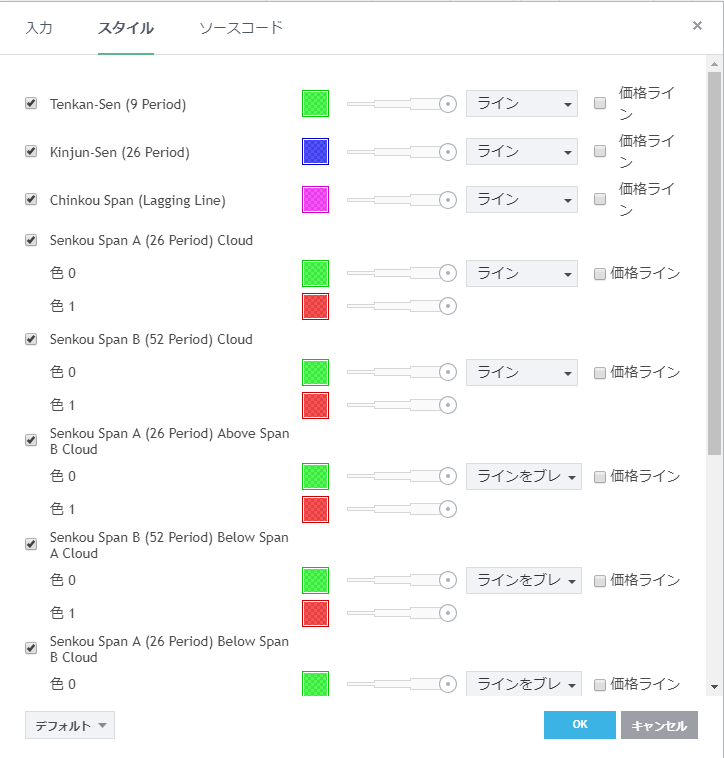Enable the price line checkbox for Tenkan-Sen
This screenshot has height=758, width=724.
[x=600, y=103]
